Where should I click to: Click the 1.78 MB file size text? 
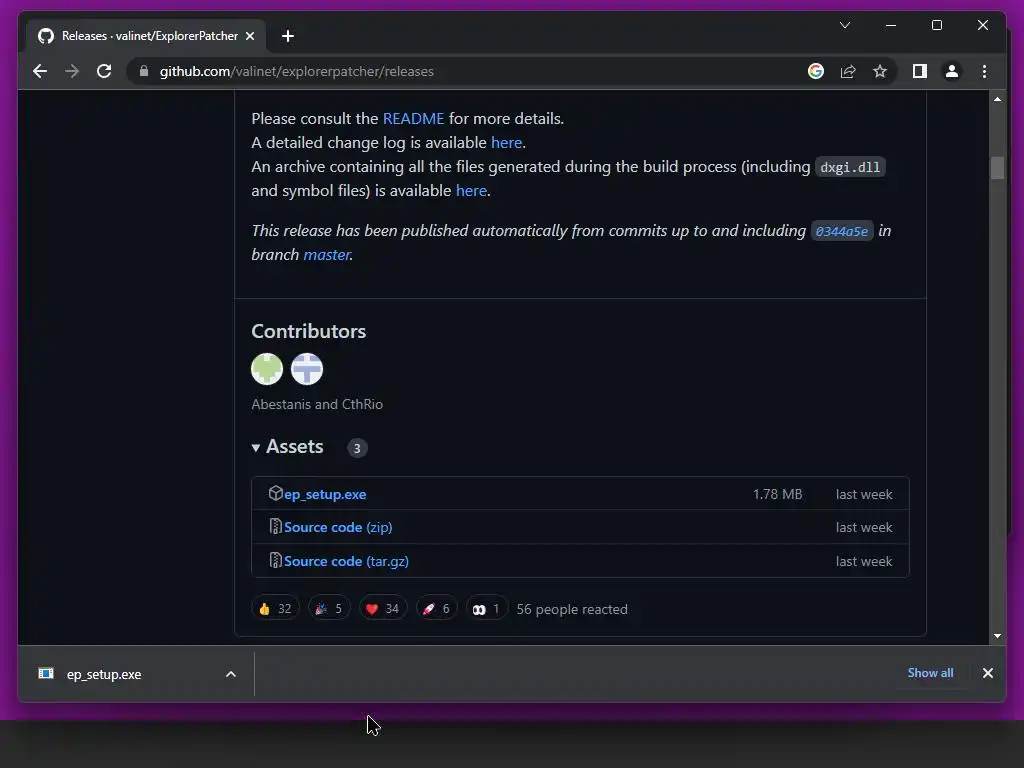[777, 494]
